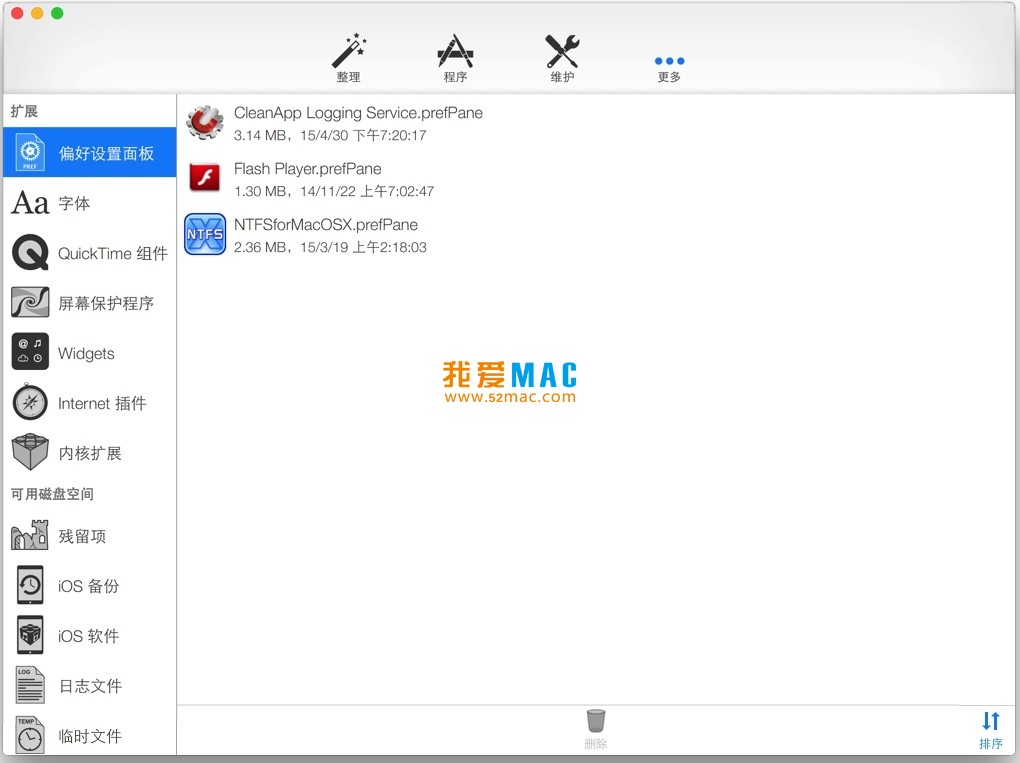Open the 内核扩展 sidebar label
This screenshot has width=1020, height=763.
90,453
